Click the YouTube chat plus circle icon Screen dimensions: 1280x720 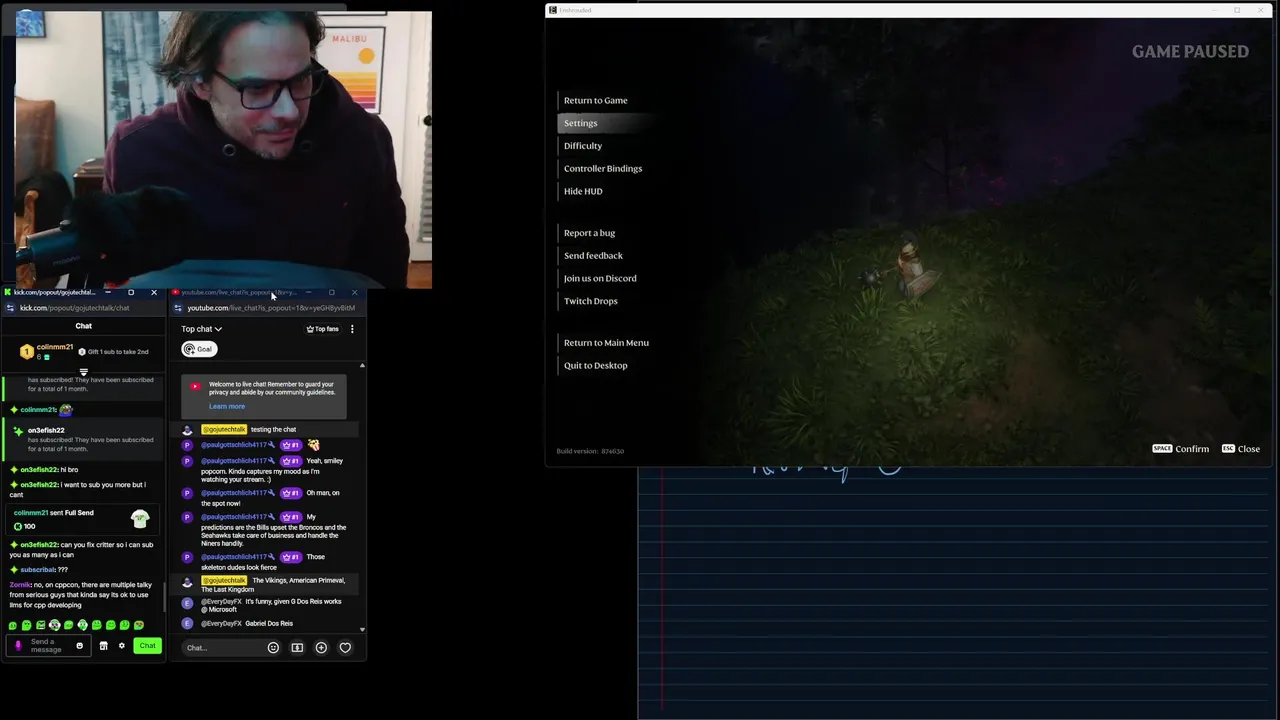(x=321, y=648)
